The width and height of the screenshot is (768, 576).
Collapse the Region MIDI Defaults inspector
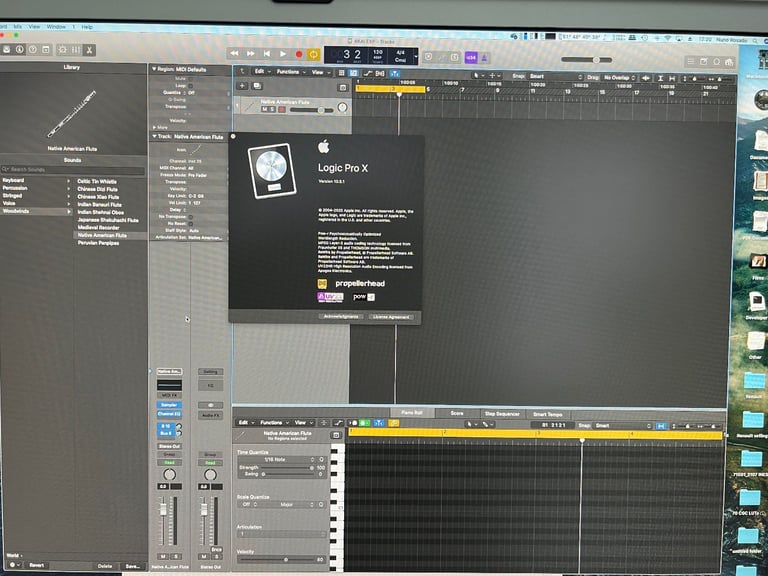[154, 69]
